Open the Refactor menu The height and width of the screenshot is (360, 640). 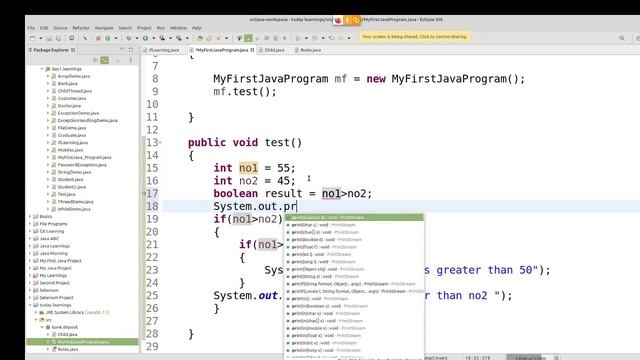coord(81,28)
